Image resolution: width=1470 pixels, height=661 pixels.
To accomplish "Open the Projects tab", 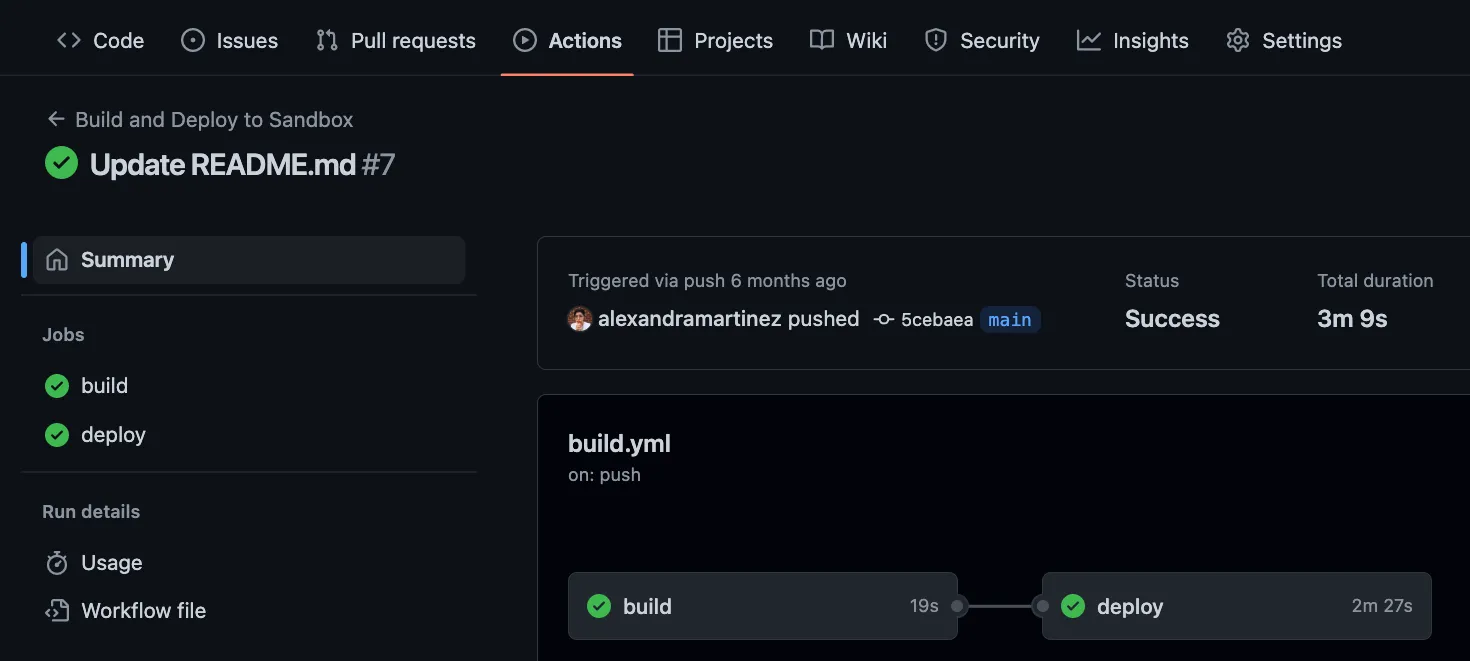I will pos(715,41).
